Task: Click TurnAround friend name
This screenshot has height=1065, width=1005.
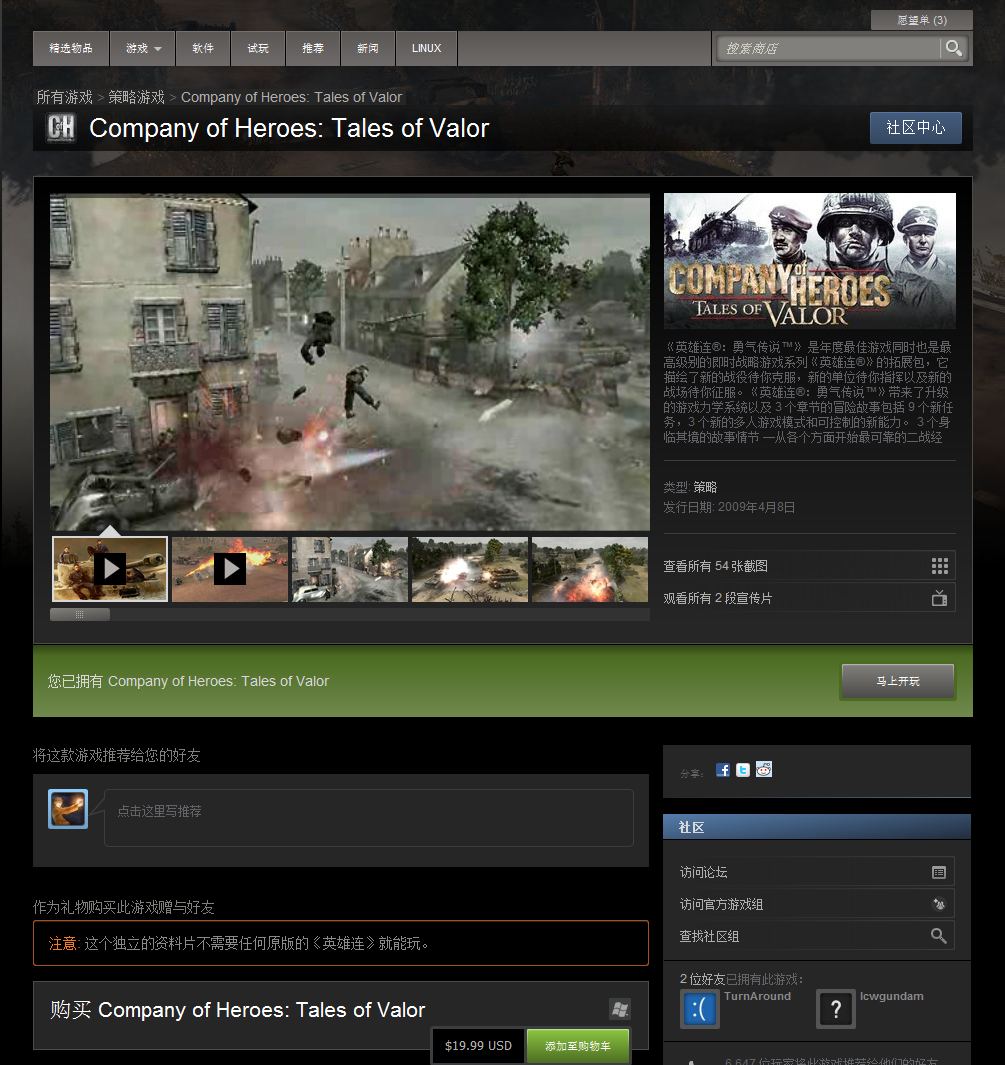Action: point(757,996)
